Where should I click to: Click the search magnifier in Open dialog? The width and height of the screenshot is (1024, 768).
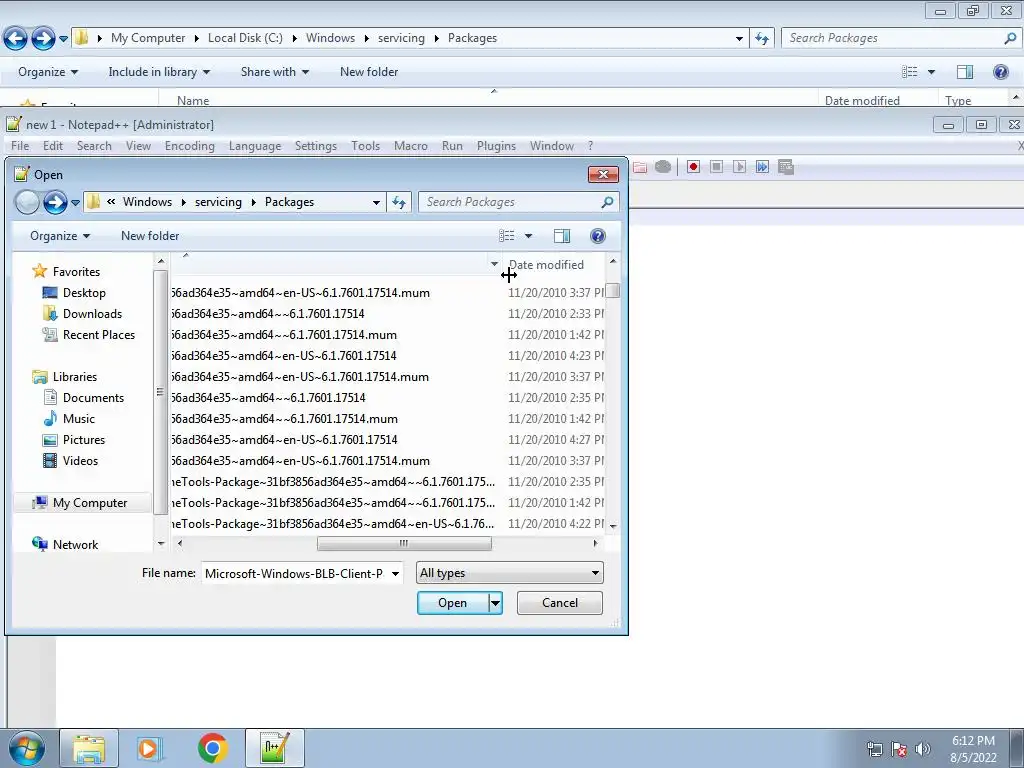[x=607, y=202]
